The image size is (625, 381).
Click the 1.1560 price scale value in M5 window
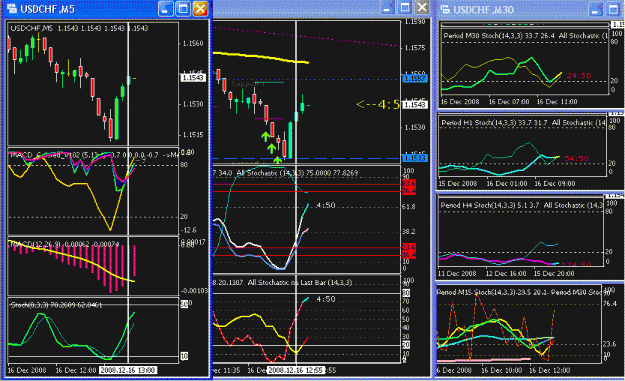pos(193,43)
